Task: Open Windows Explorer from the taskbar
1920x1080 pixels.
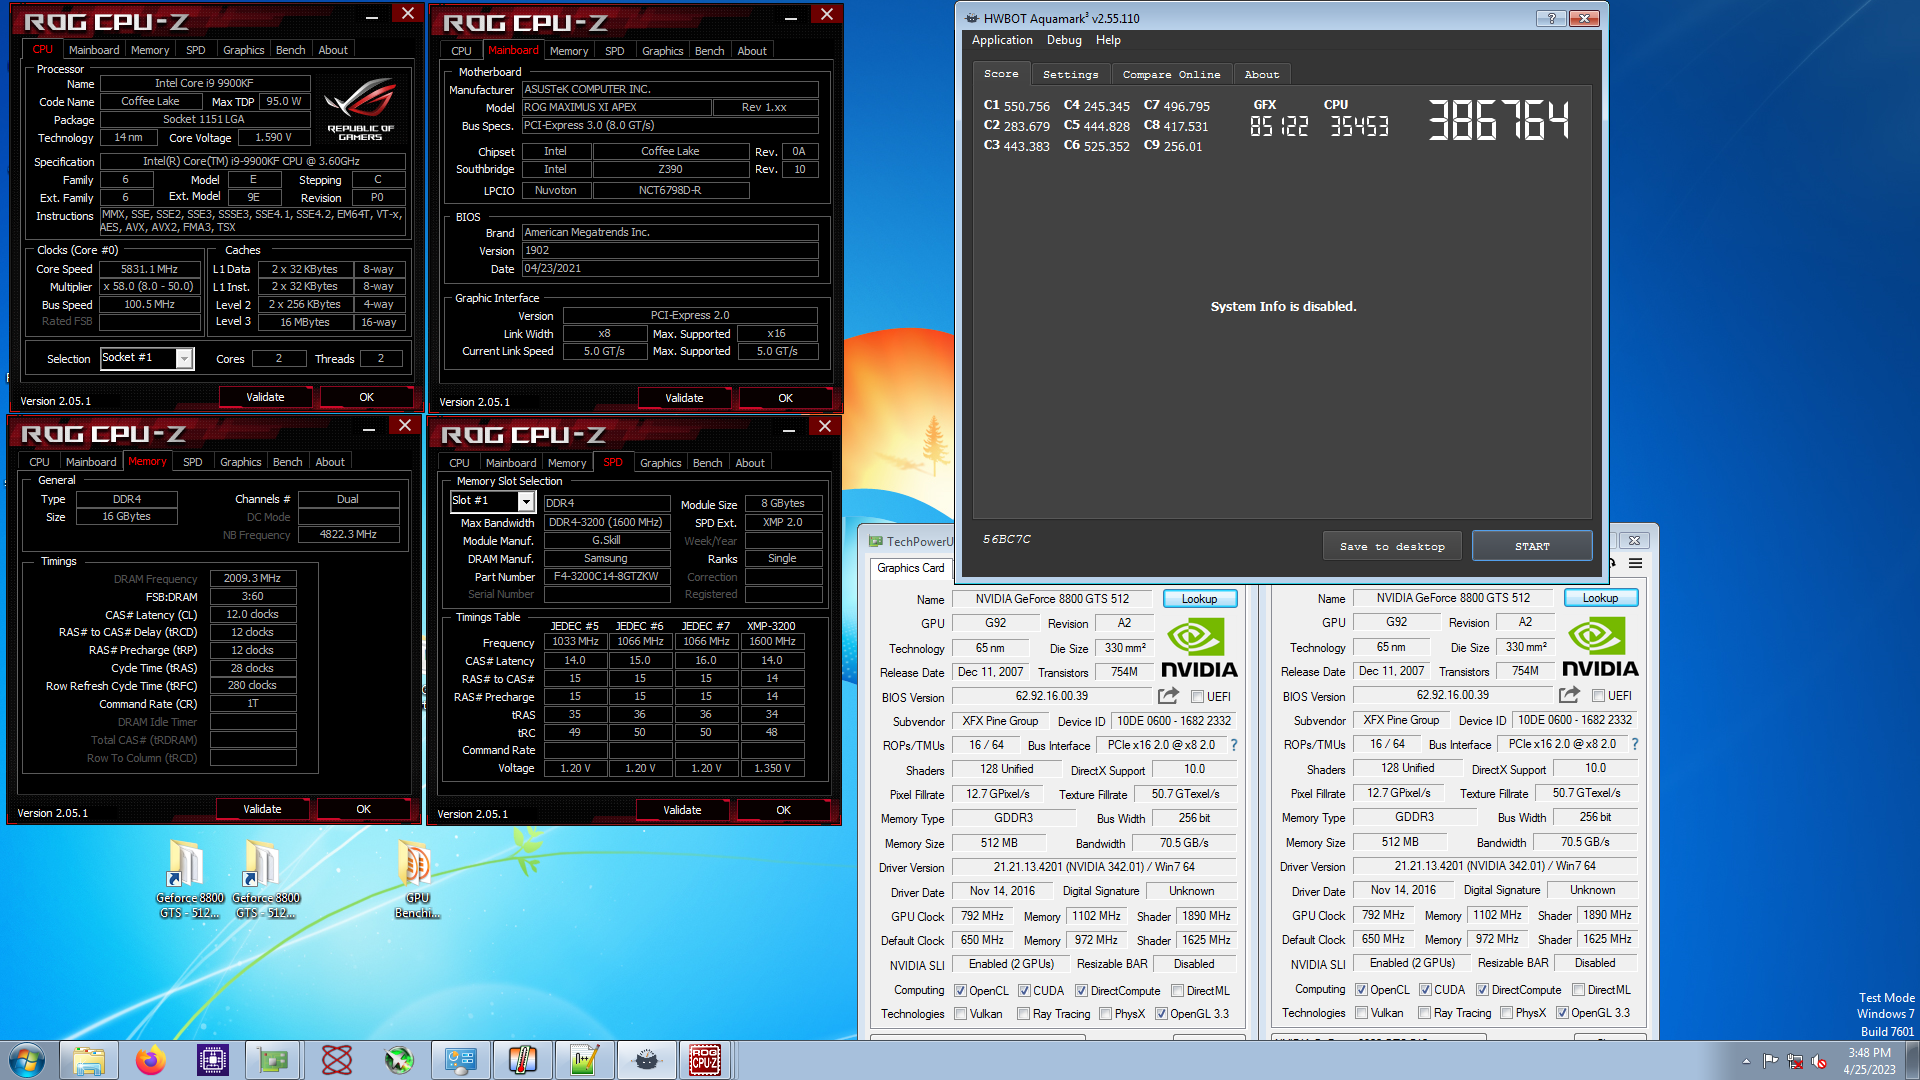Action: pyautogui.click(x=89, y=1060)
